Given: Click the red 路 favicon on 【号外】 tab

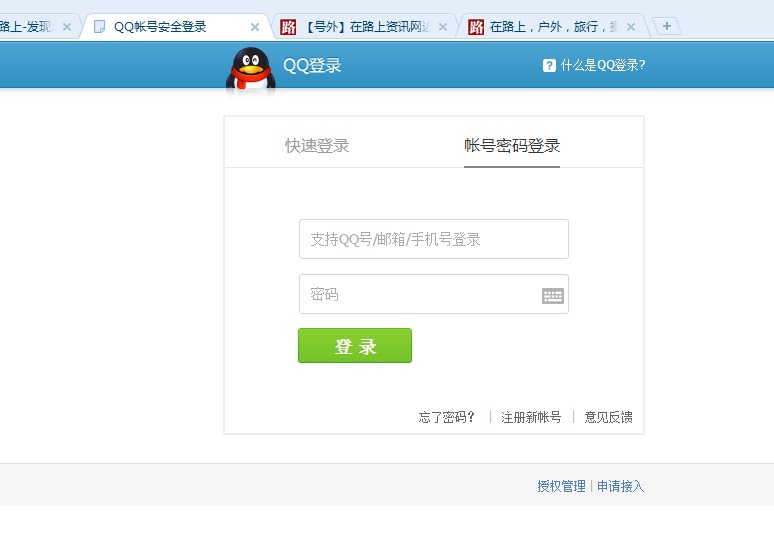Looking at the screenshot, I should [288, 27].
